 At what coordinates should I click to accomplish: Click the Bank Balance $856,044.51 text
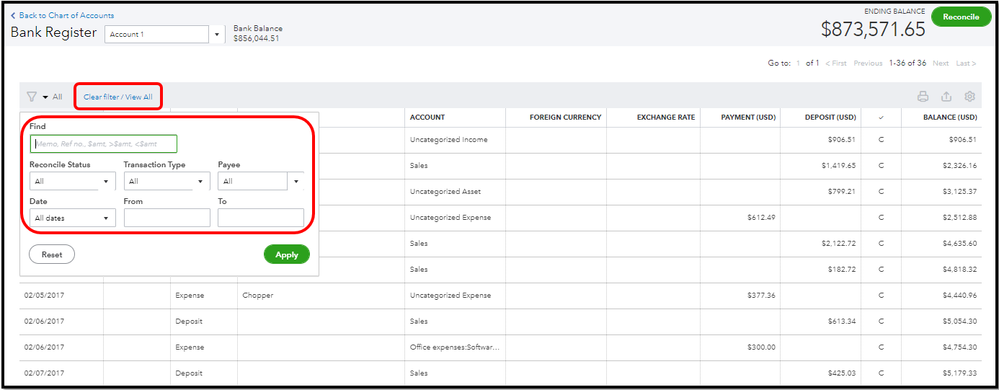[x=258, y=34]
